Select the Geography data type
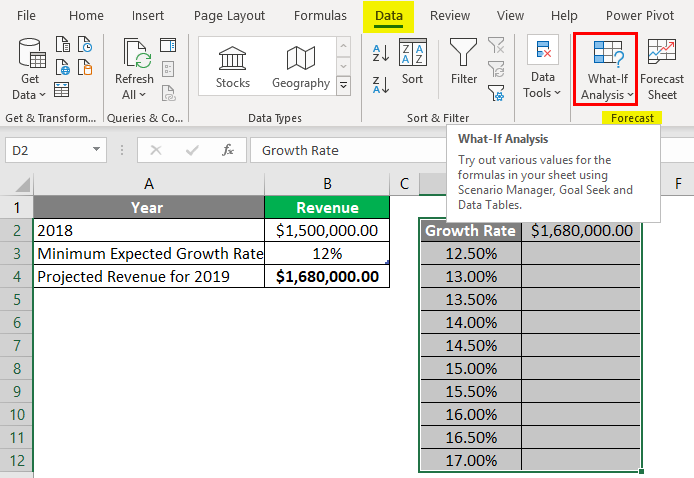The image size is (694, 478). pos(300,66)
